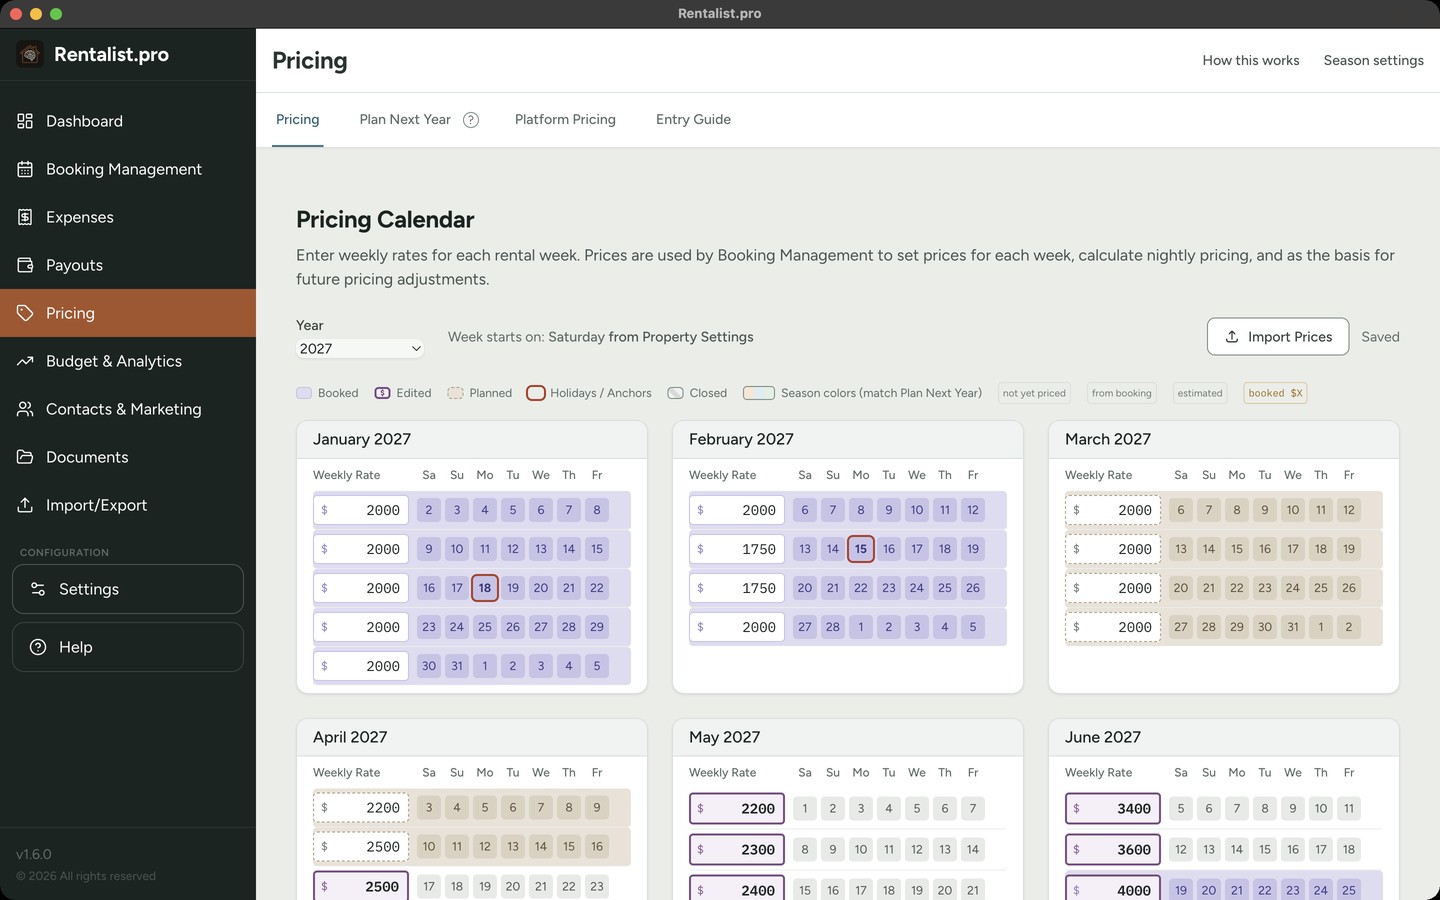Click the 'estimated' legend tag
Image resolution: width=1440 pixels, height=900 pixels.
point(1200,393)
